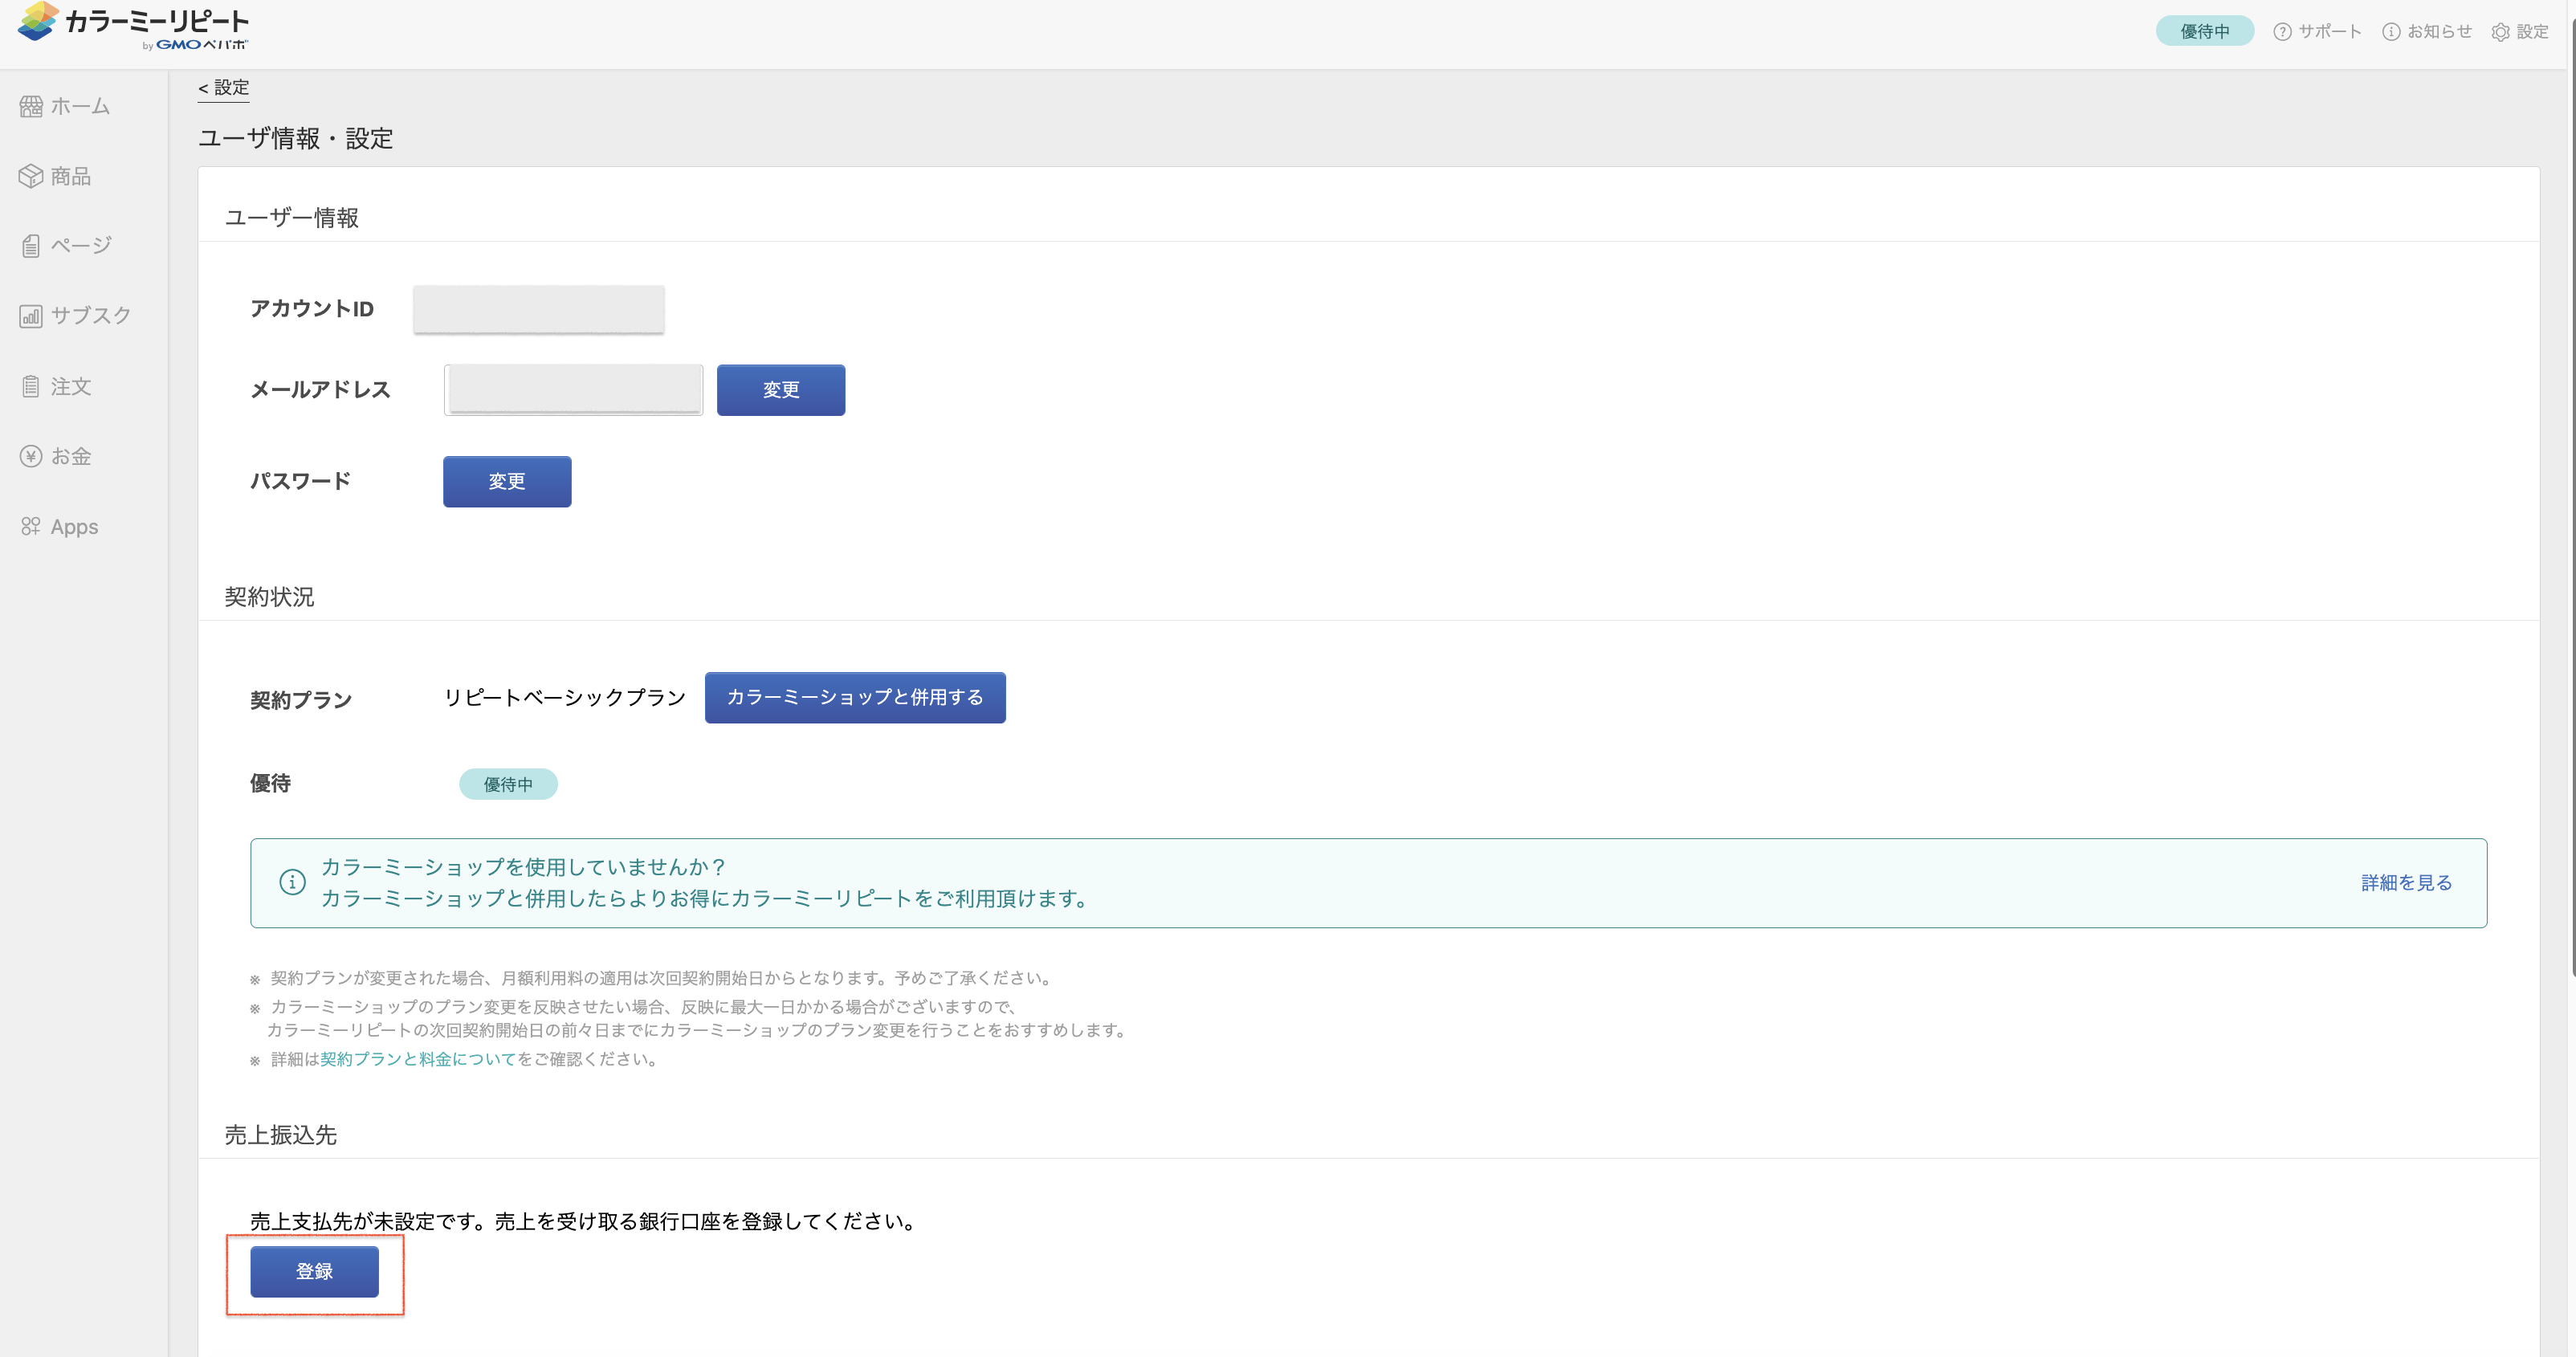Click the お知らせ info icon
Screen dimensions: 2576x1357
pyautogui.click(x=2391, y=32)
